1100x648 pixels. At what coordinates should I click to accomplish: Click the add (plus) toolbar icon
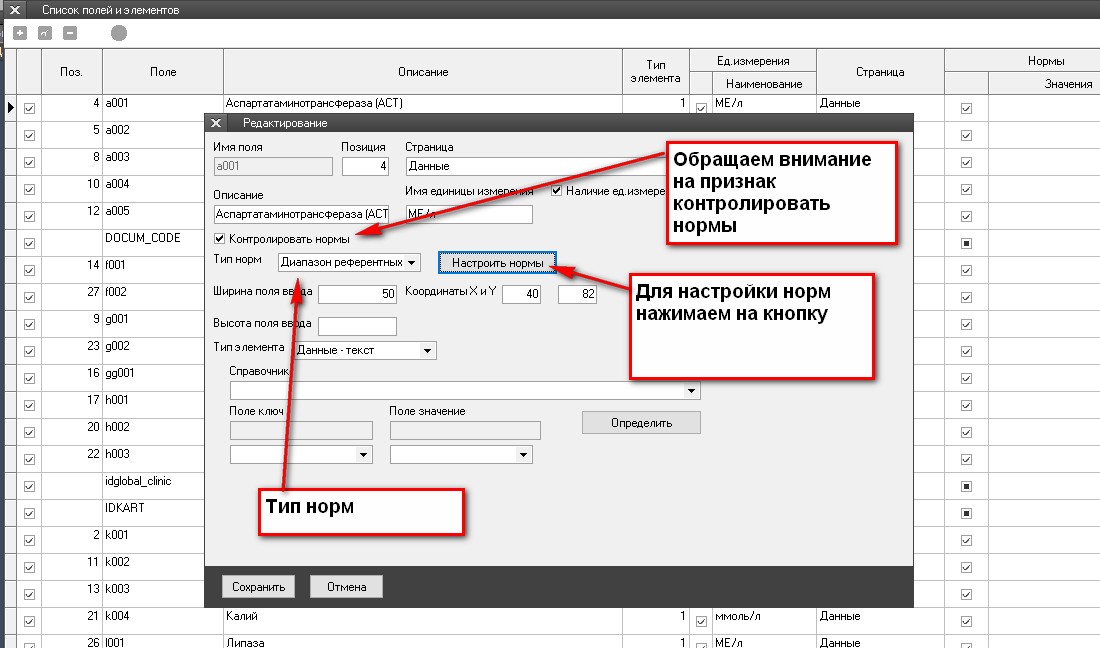(19, 33)
